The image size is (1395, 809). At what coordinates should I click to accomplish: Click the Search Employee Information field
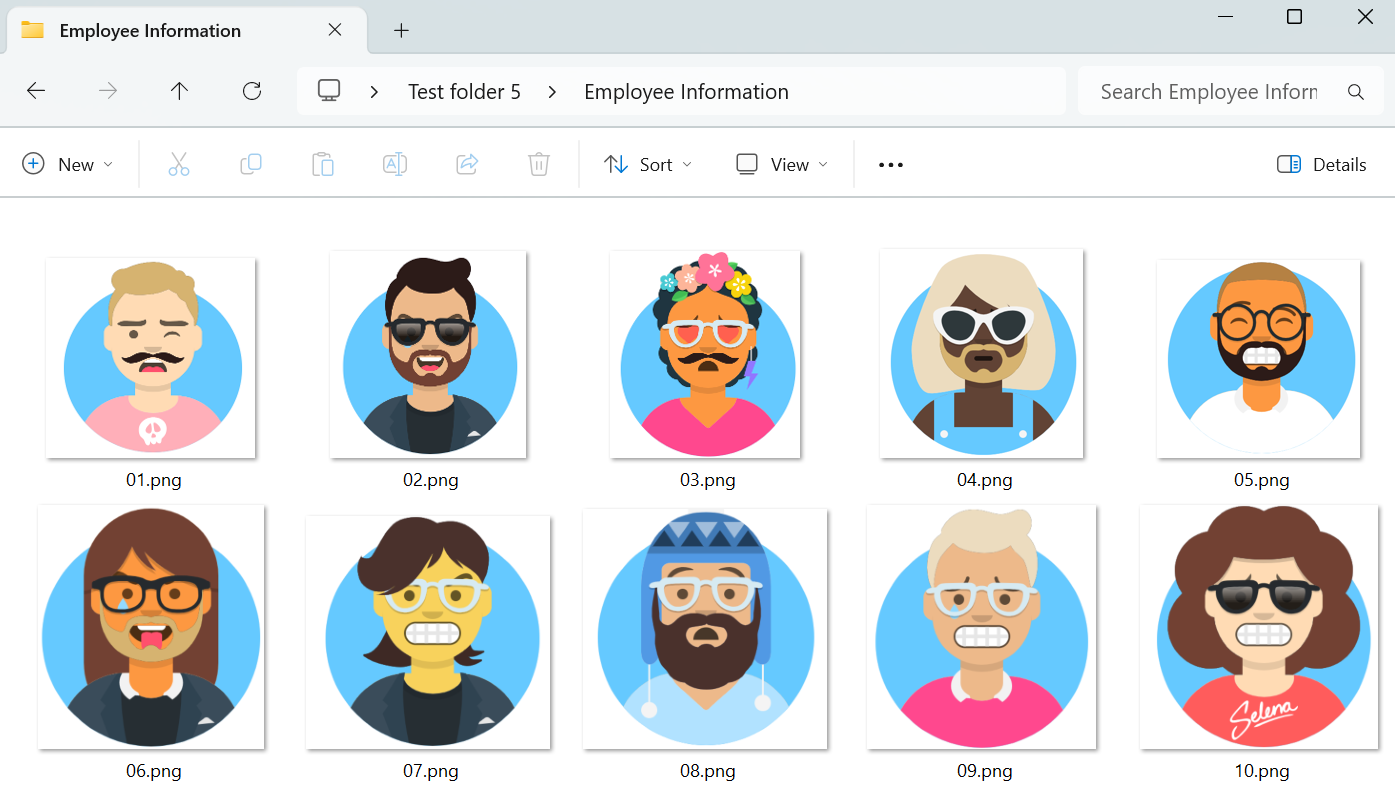tap(1208, 92)
